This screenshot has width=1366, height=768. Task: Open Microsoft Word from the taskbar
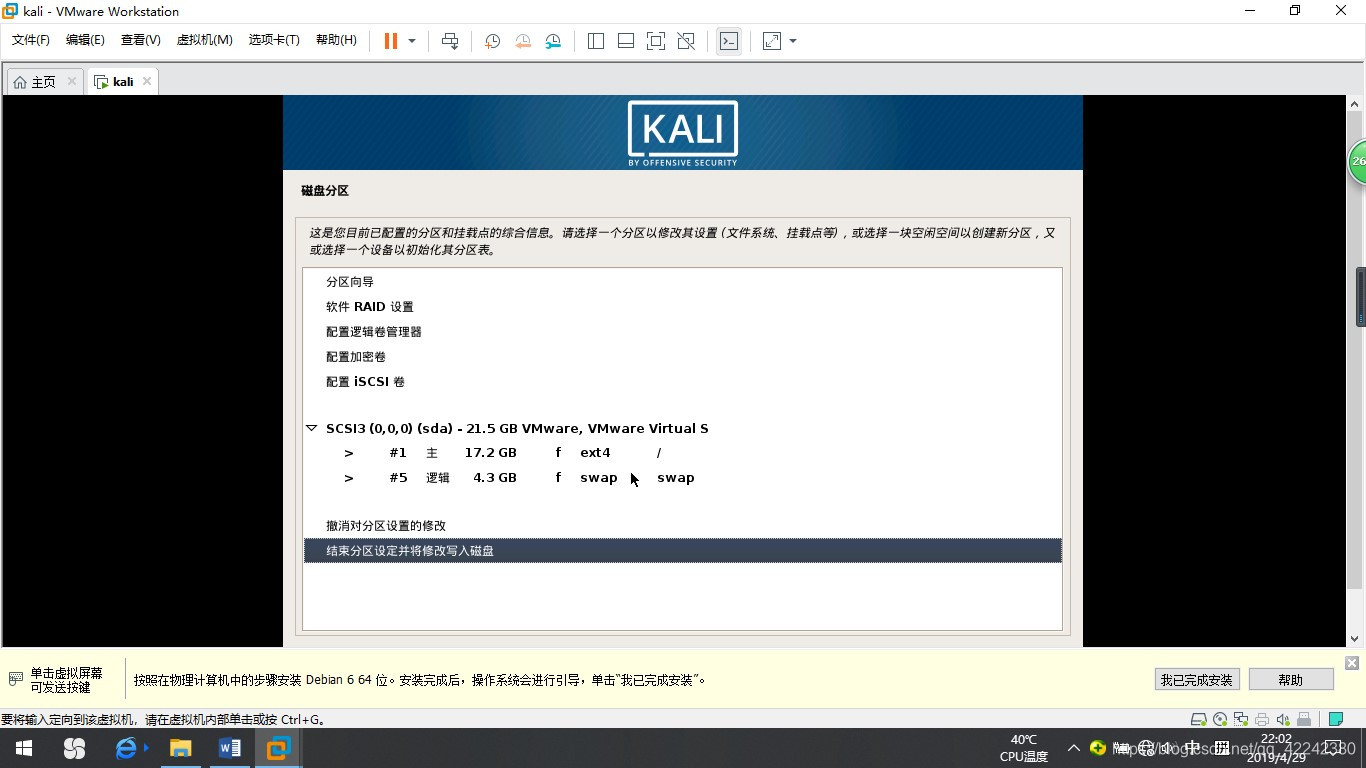tap(229, 748)
